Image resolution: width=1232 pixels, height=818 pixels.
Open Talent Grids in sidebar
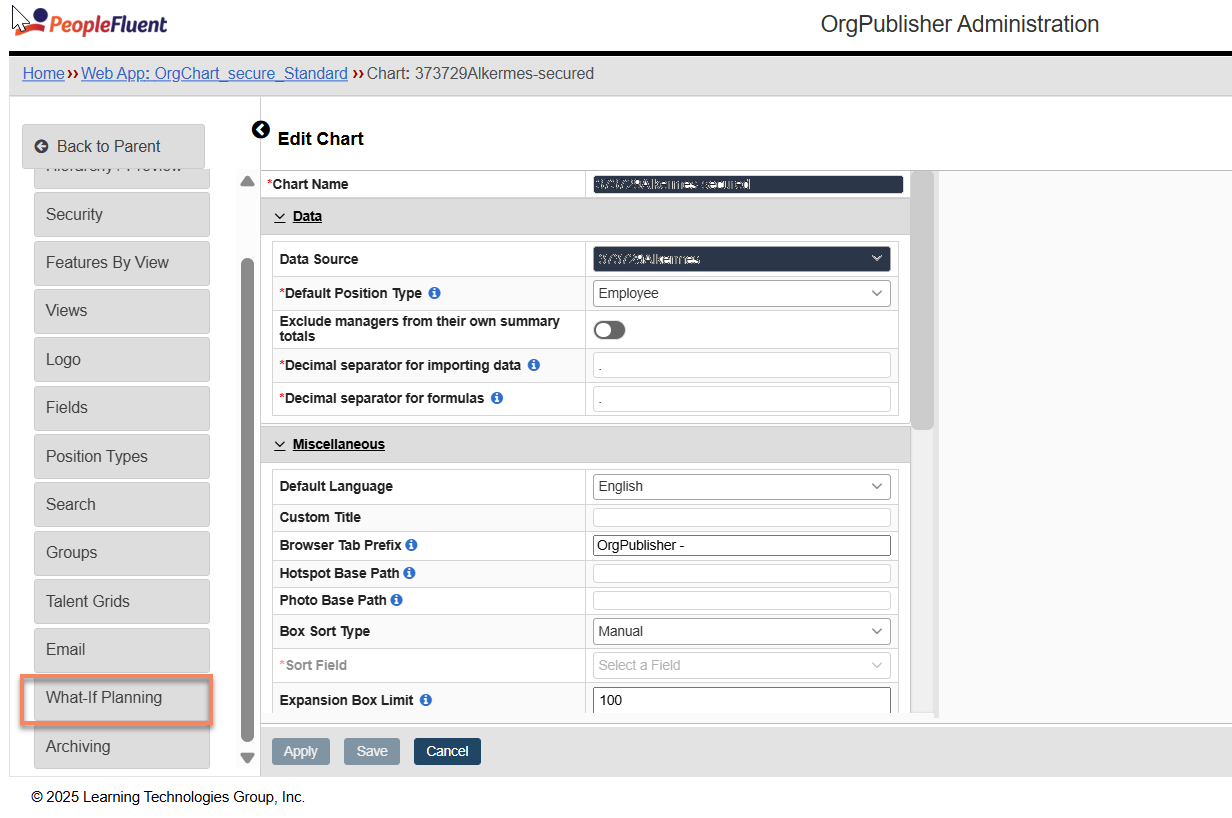point(121,601)
